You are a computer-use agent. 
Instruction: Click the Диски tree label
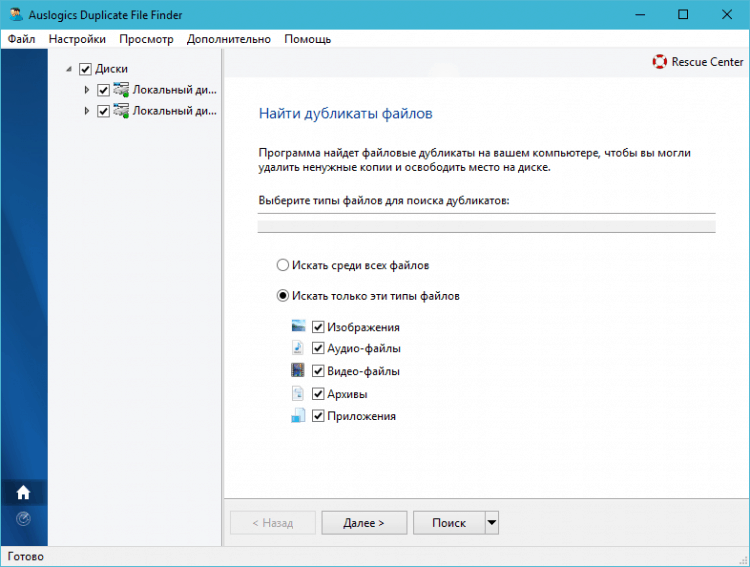(111, 69)
